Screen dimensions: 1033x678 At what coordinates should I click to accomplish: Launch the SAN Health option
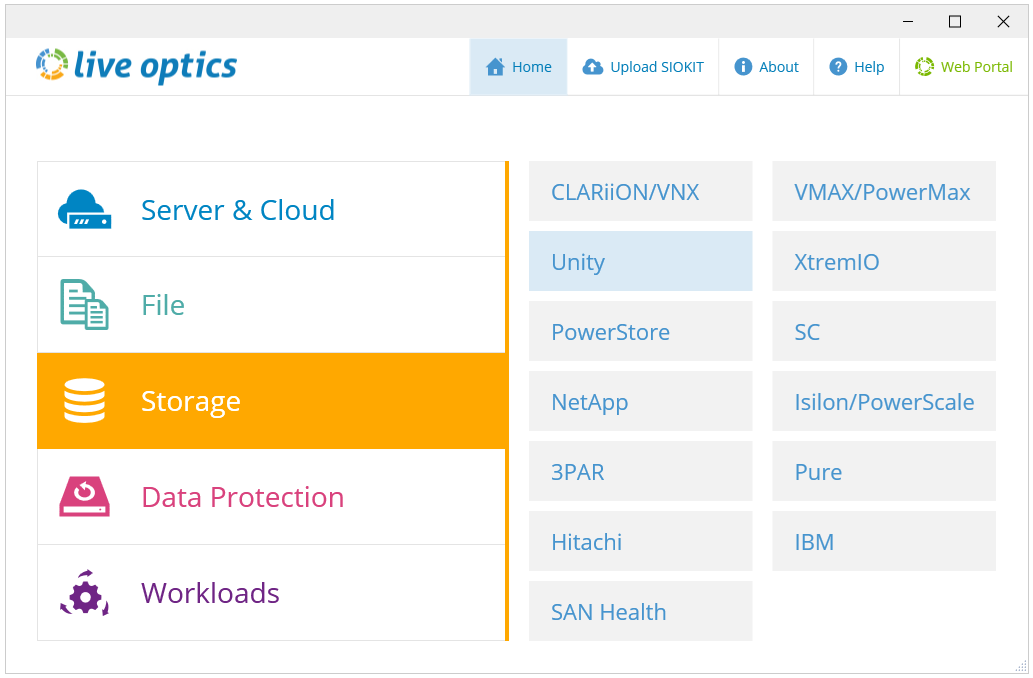(640, 612)
